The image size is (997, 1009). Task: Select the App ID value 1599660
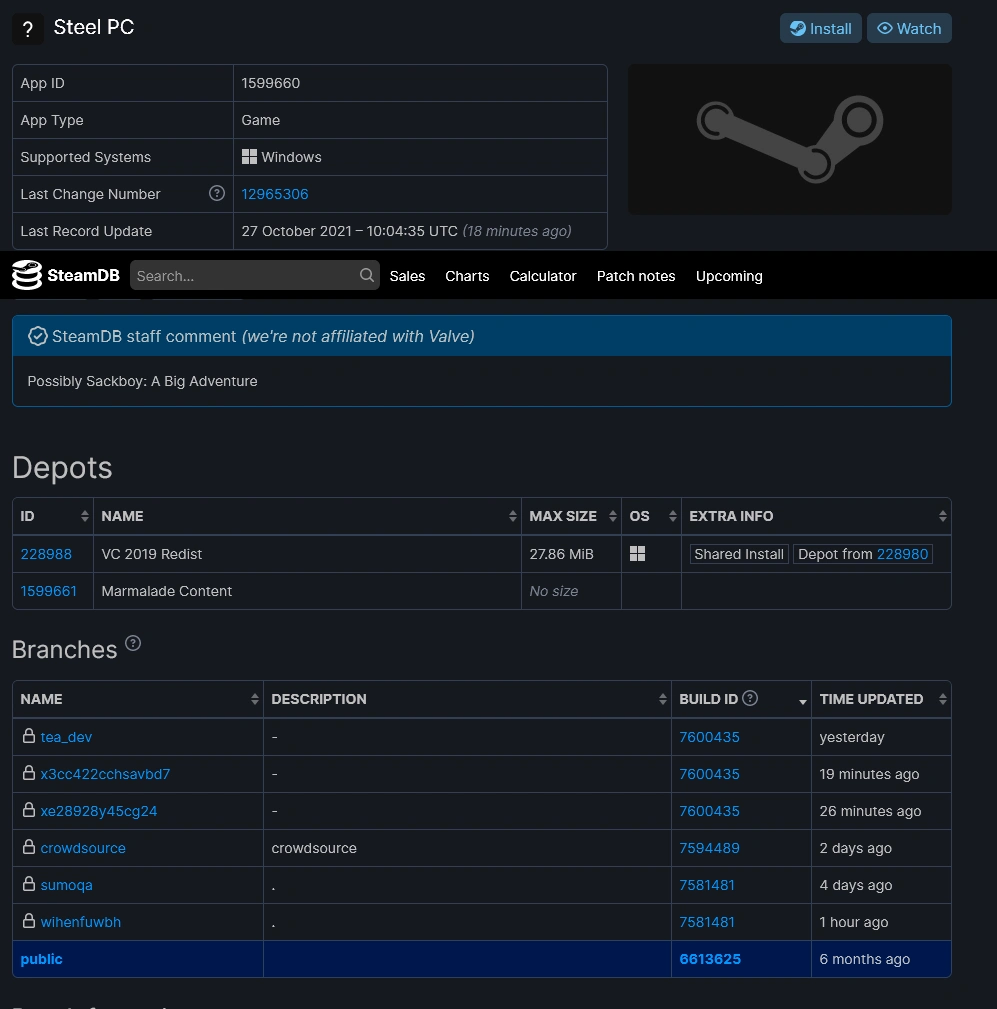(270, 83)
